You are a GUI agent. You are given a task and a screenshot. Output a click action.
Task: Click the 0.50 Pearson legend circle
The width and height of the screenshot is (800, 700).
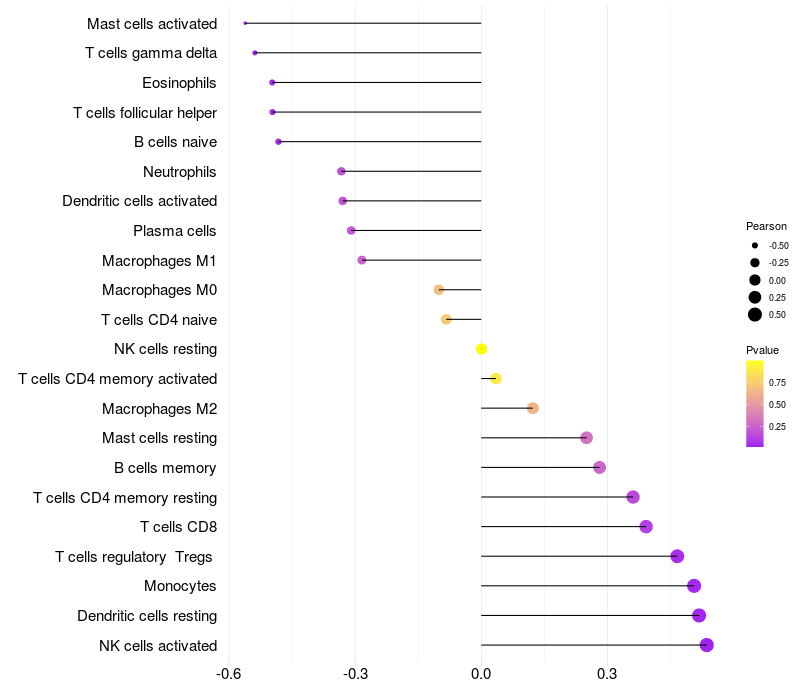[755, 315]
